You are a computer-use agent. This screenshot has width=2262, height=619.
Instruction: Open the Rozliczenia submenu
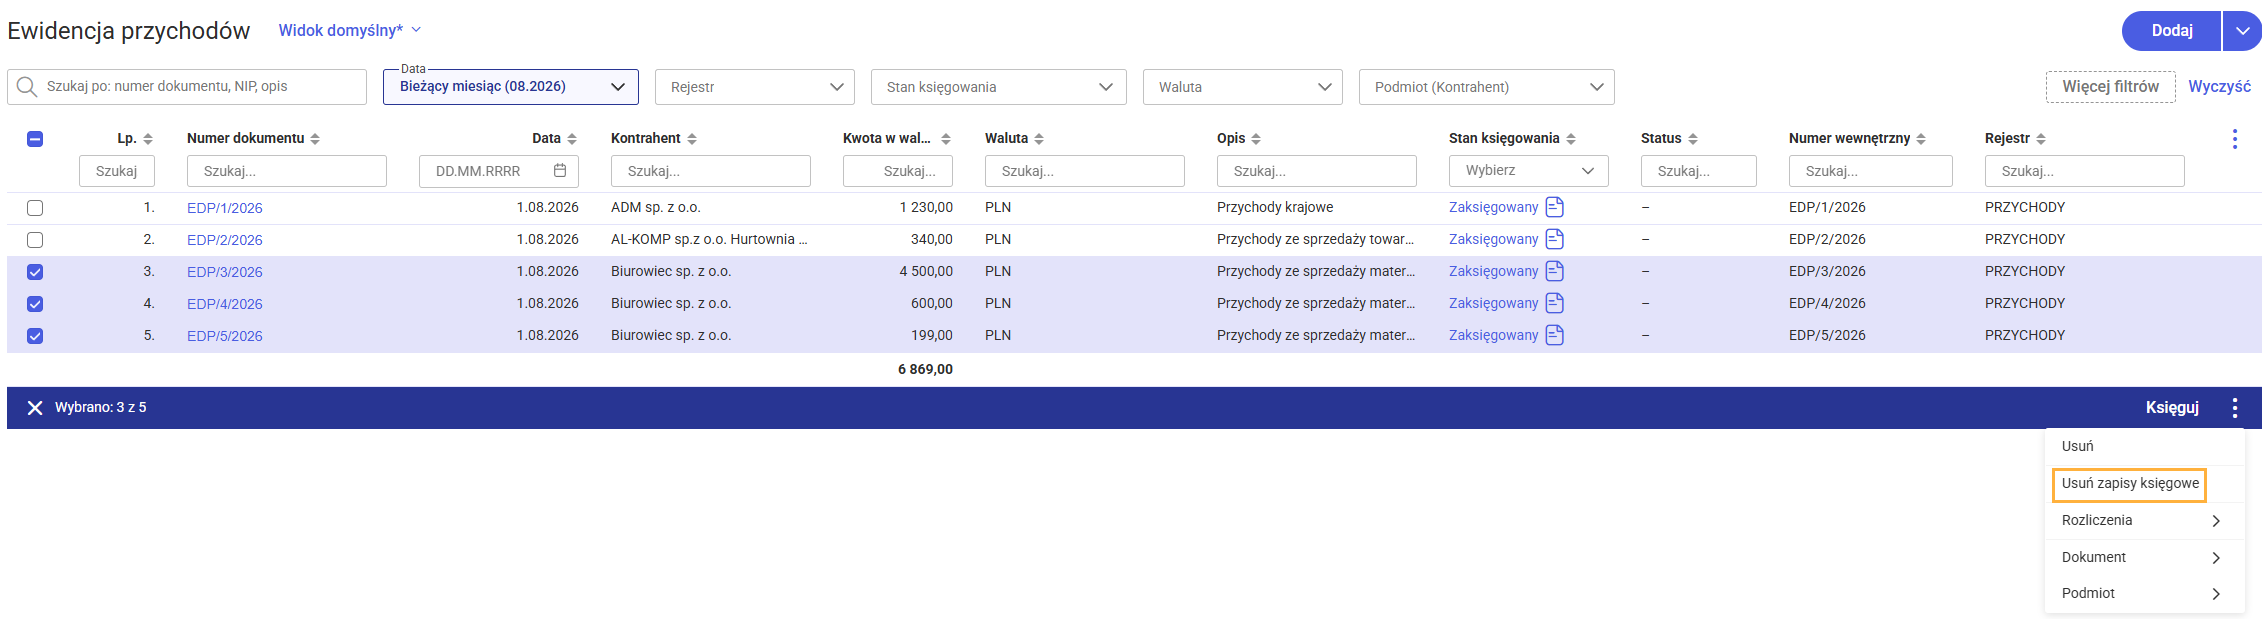click(2145, 520)
